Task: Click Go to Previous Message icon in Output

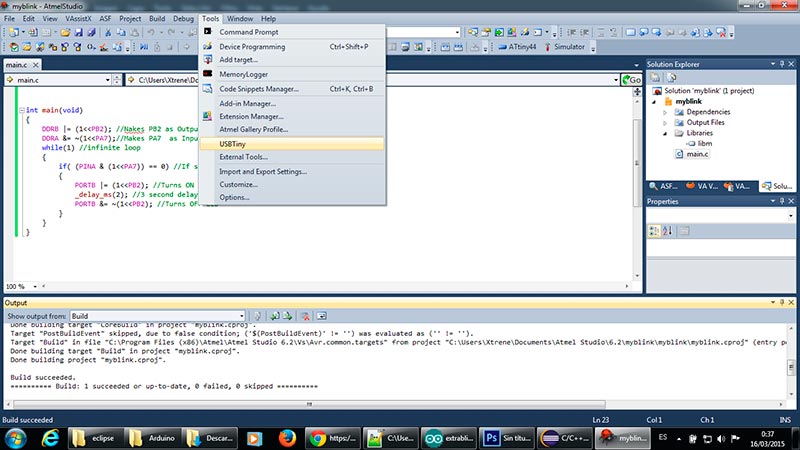Action: pyautogui.click(x=275, y=316)
